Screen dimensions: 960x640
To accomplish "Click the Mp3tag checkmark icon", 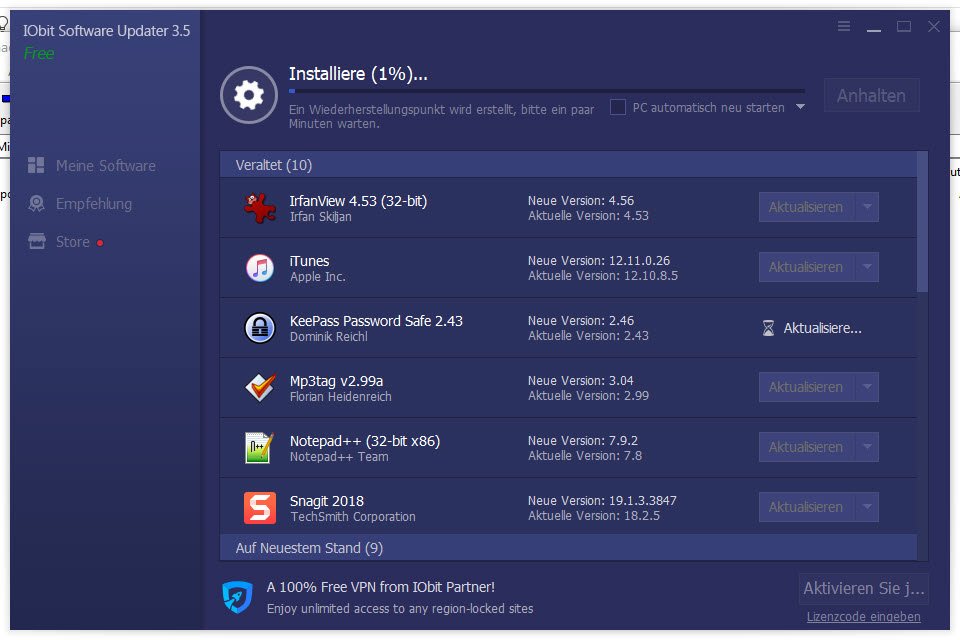I will [x=260, y=388].
